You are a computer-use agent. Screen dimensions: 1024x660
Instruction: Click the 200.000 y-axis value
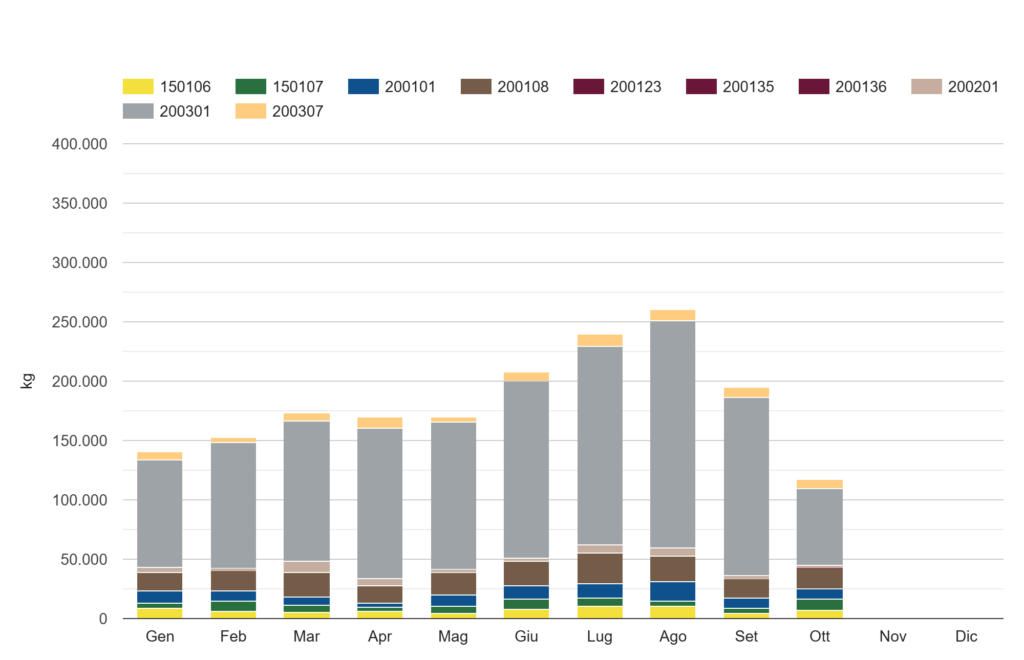point(80,382)
